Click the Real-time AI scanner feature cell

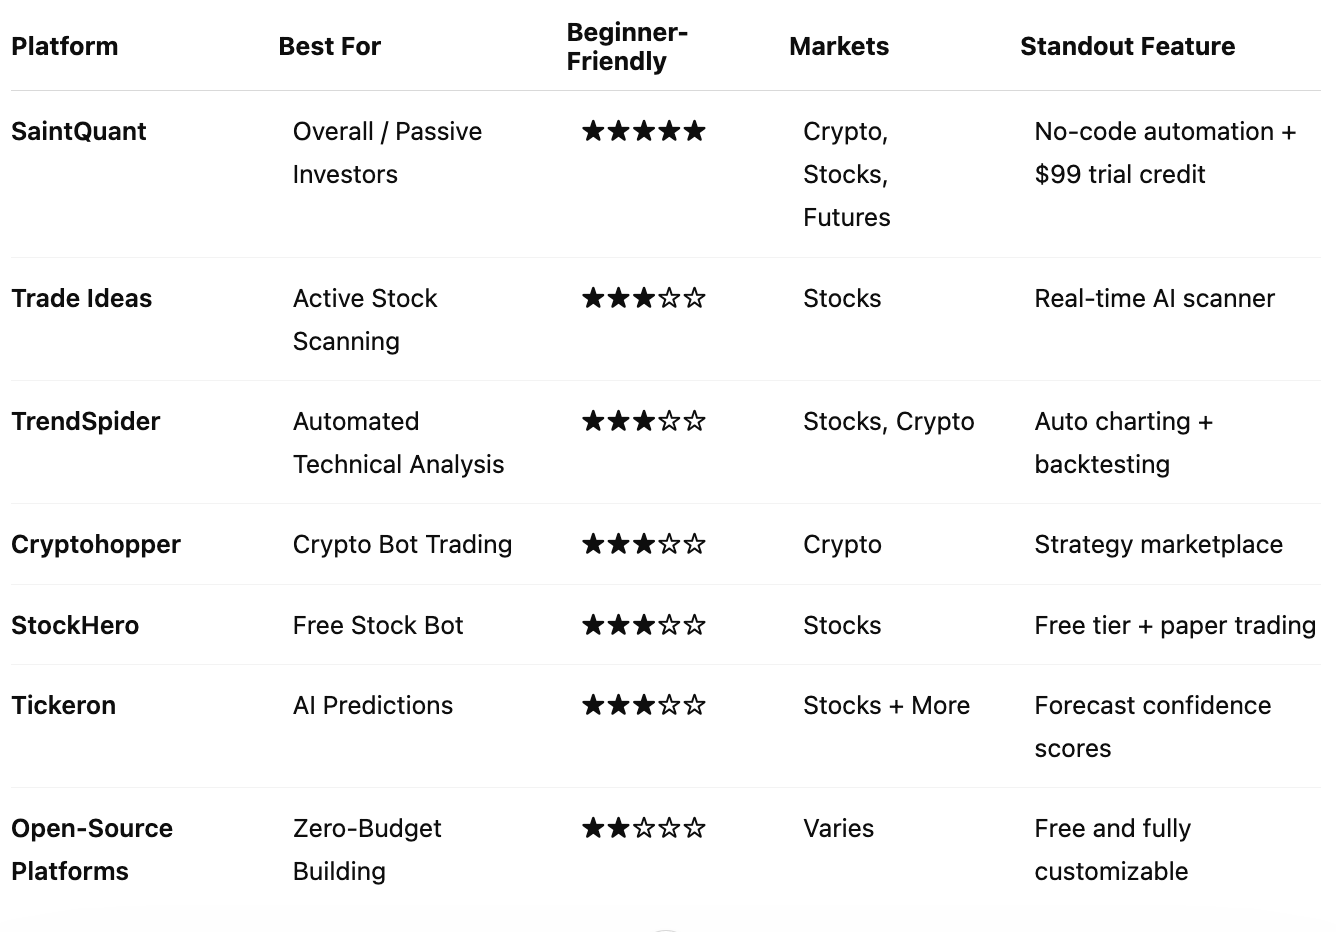pos(1154,298)
